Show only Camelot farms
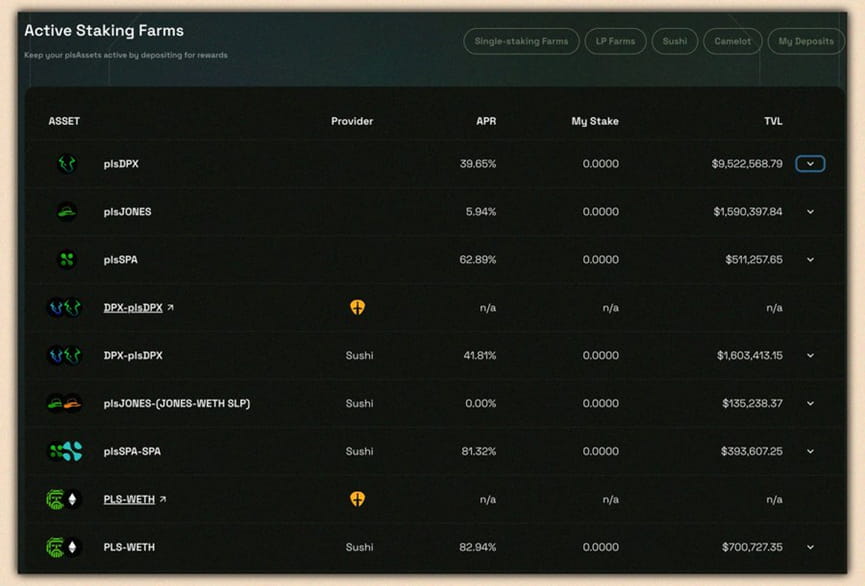Image resolution: width=865 pixels, height=586 pixels. point(733,41)
